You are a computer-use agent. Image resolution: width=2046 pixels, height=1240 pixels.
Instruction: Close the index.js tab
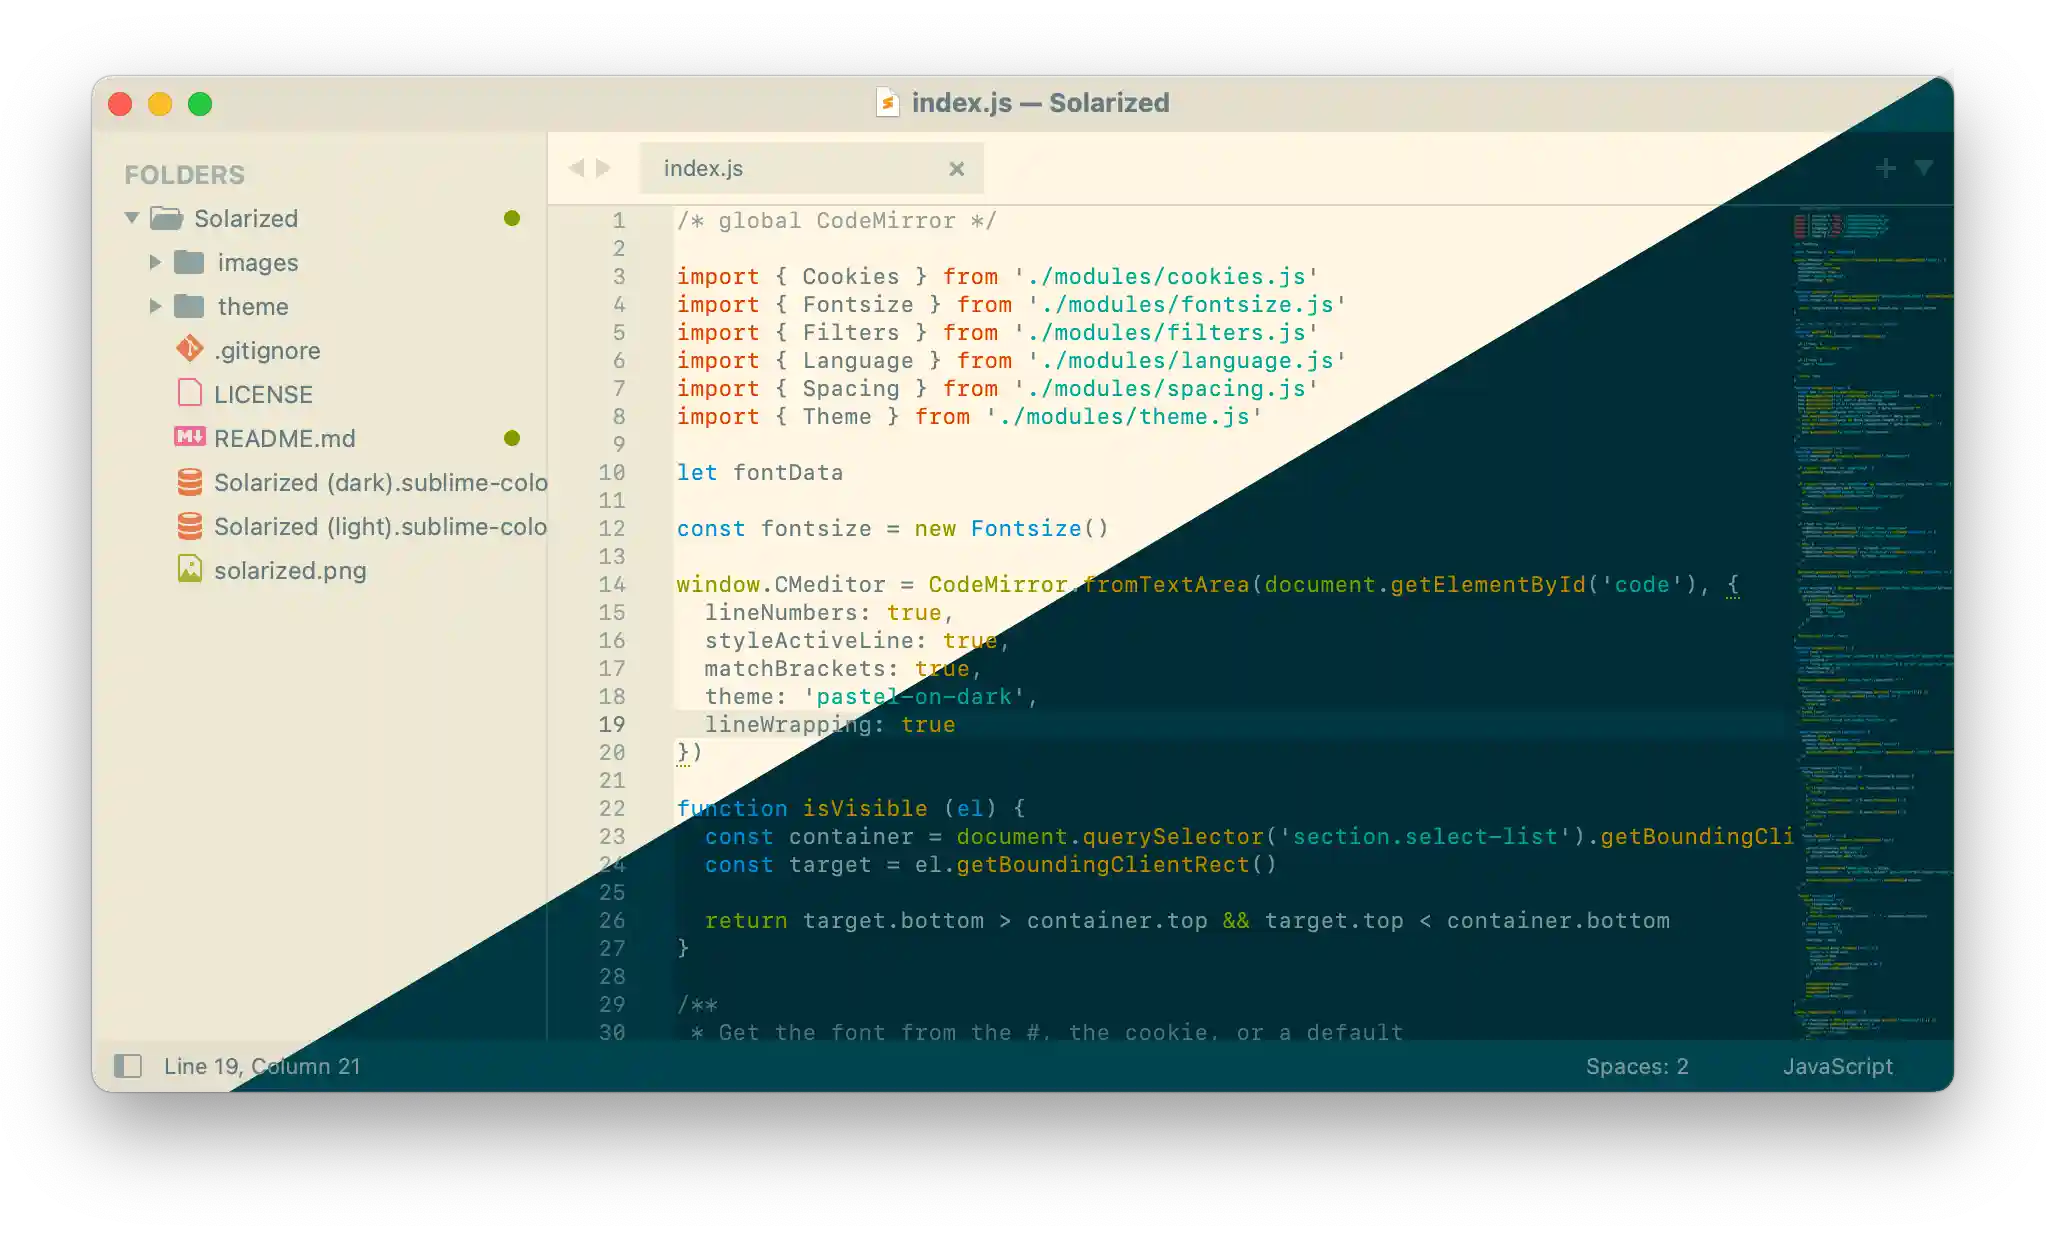coord(956,169)
